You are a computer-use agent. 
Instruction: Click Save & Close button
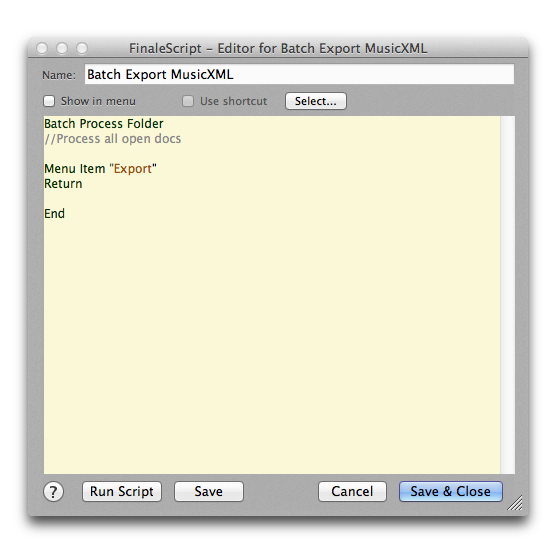tap(451, 491)
